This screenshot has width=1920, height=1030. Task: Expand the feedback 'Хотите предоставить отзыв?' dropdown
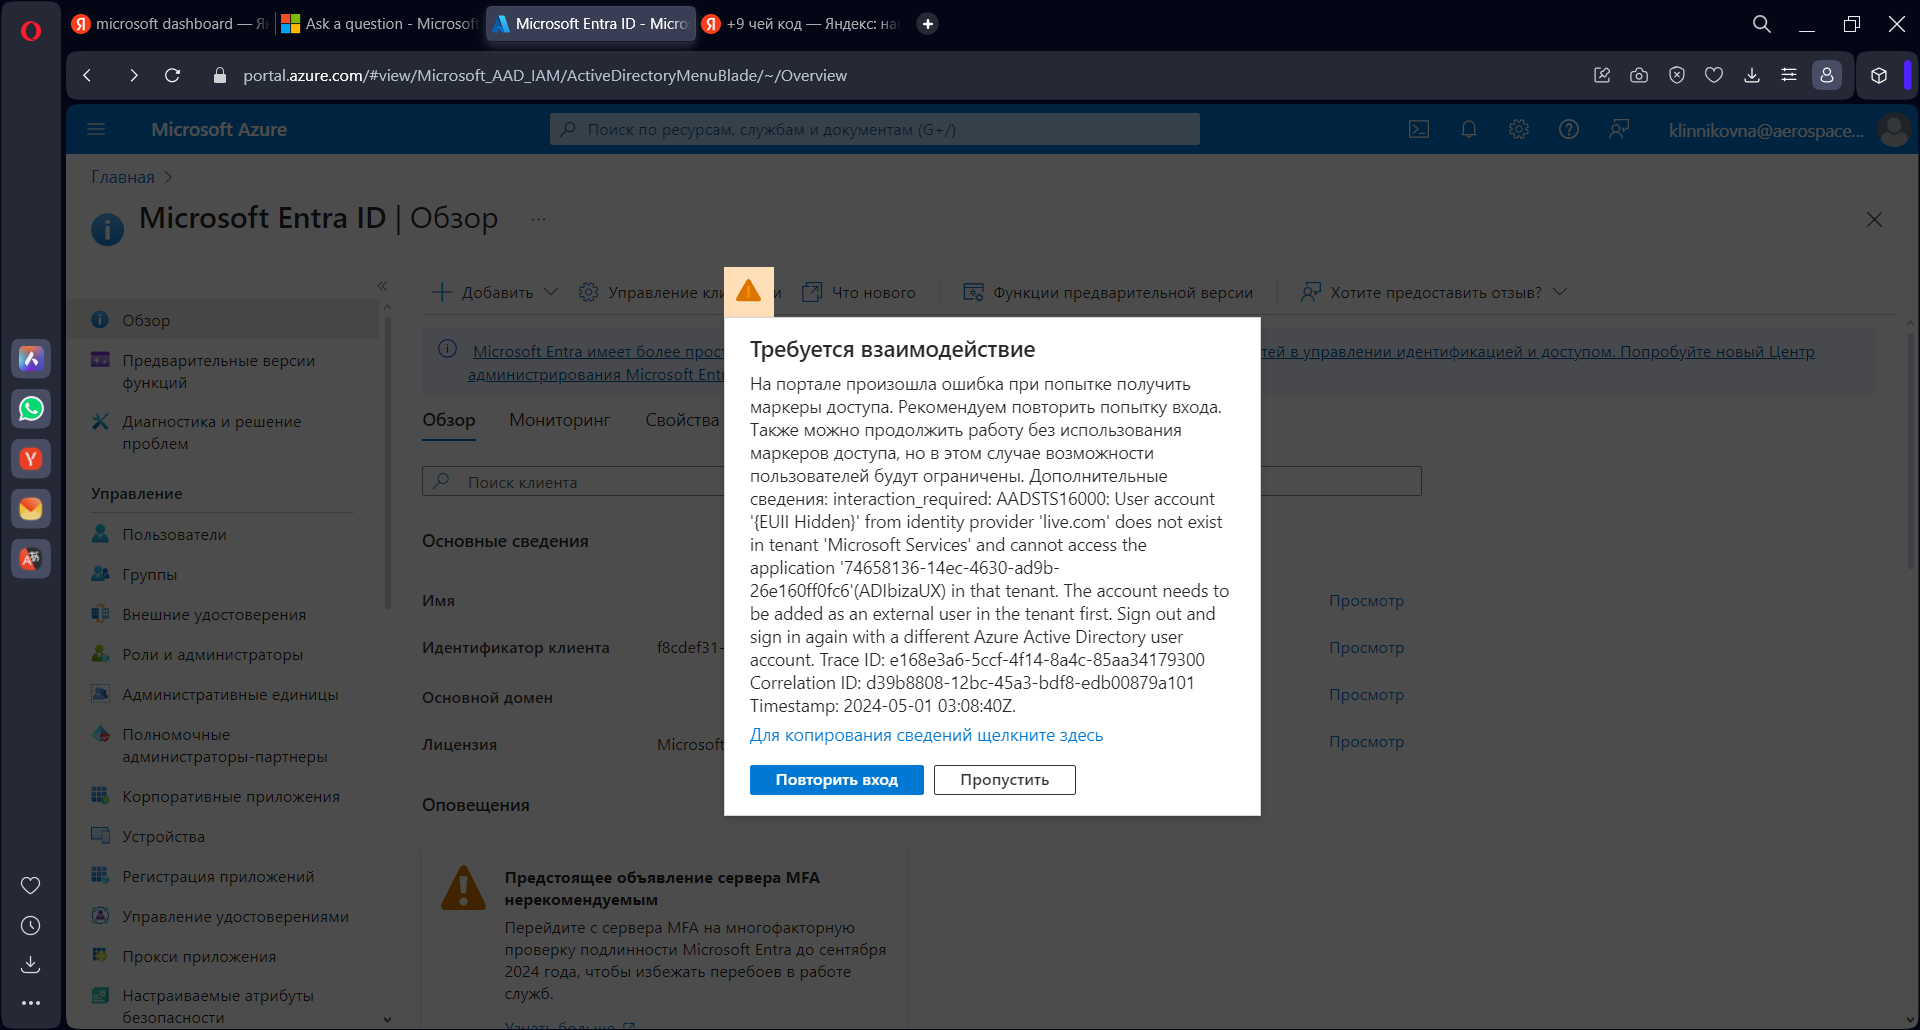(x=1433, y=292)
